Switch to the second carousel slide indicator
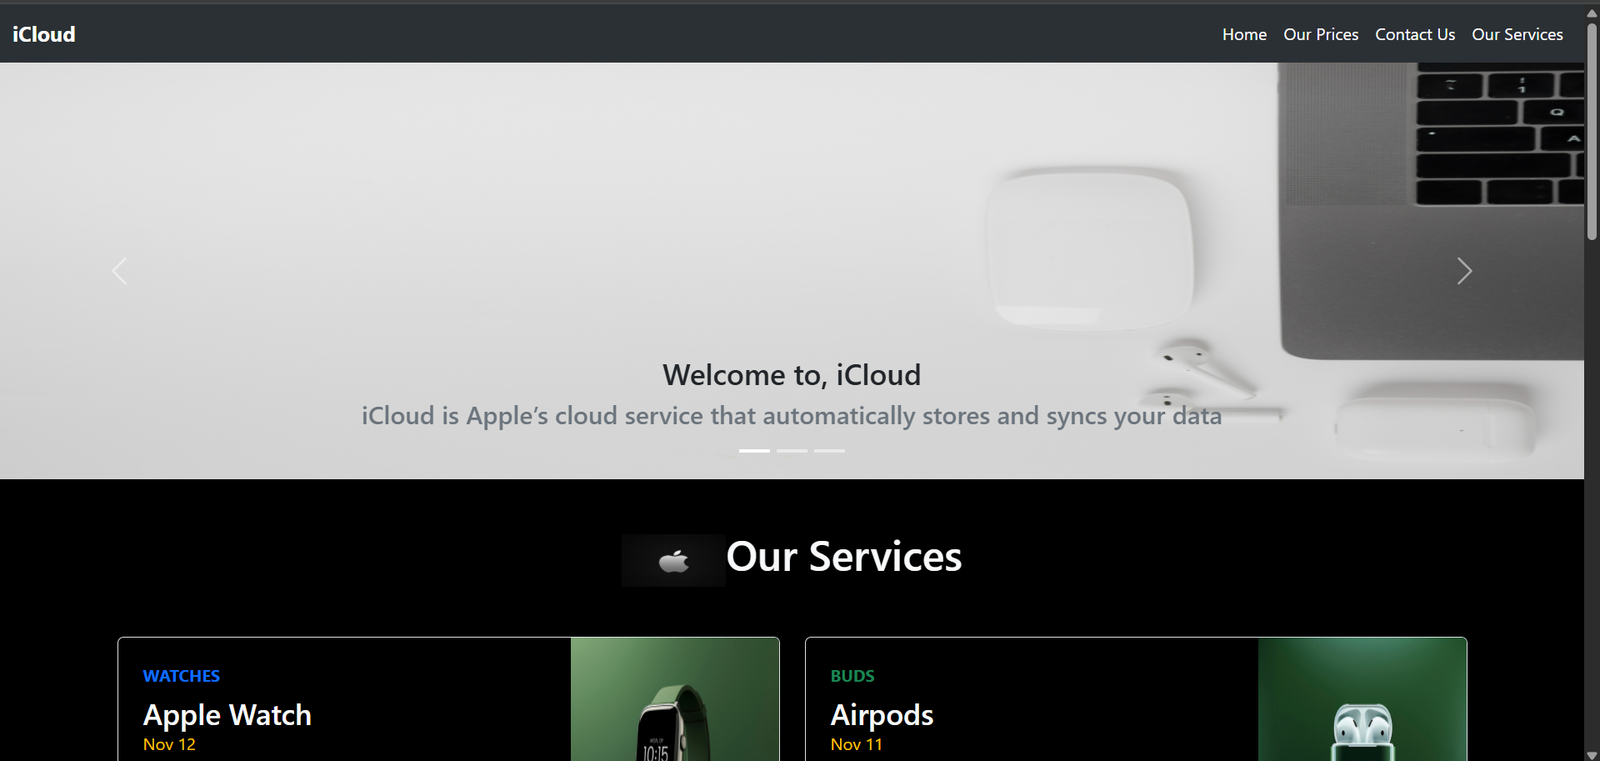Image resolution: width=1600 pixels, height=761 pixels. click(792, 451)
